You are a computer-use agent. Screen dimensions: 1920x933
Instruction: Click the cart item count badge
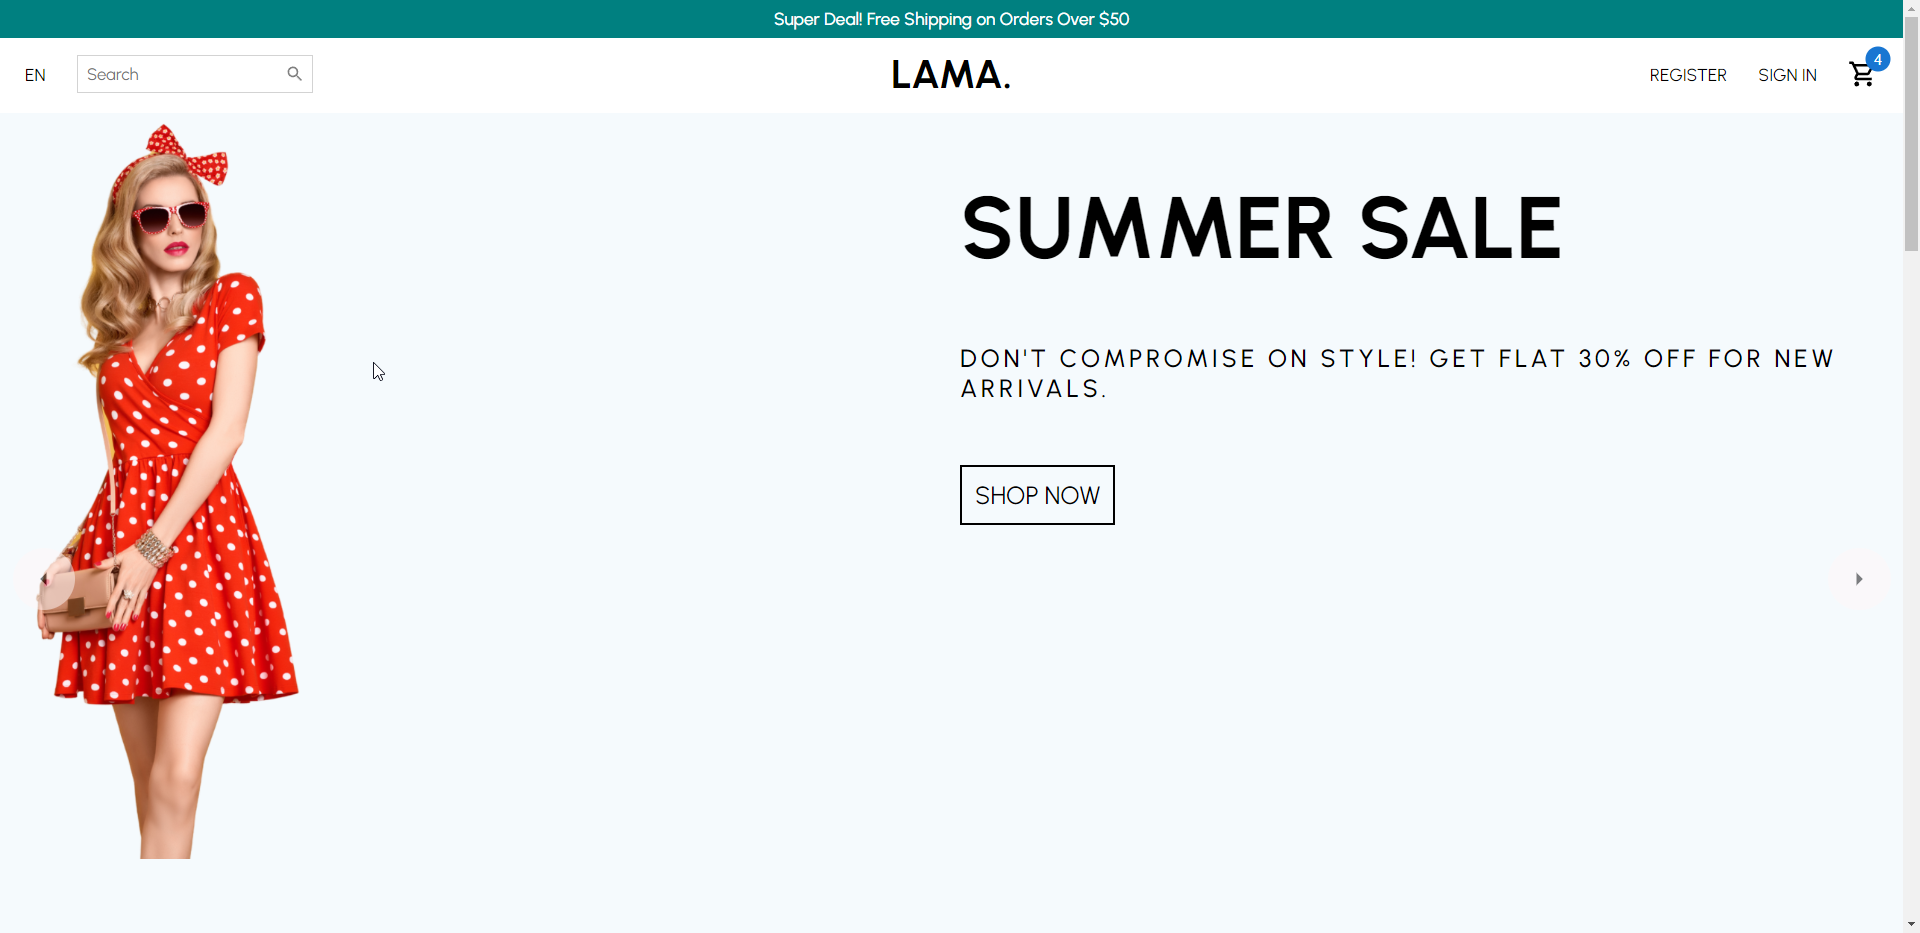[1880, 59]
